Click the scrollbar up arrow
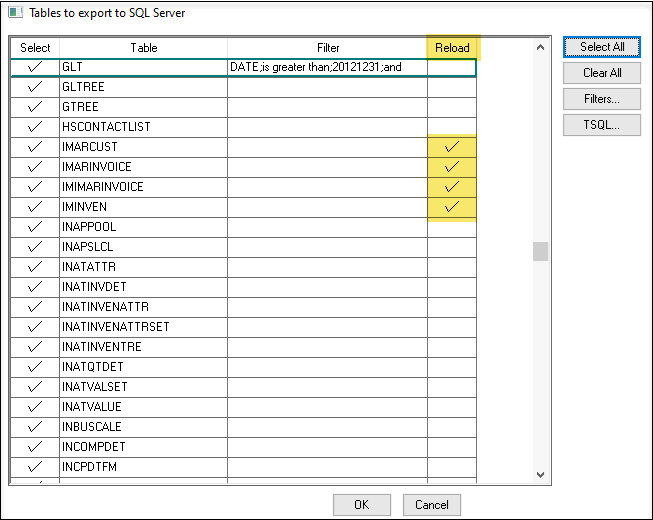Screen dimensions: 653x520 tap(540, 47)
